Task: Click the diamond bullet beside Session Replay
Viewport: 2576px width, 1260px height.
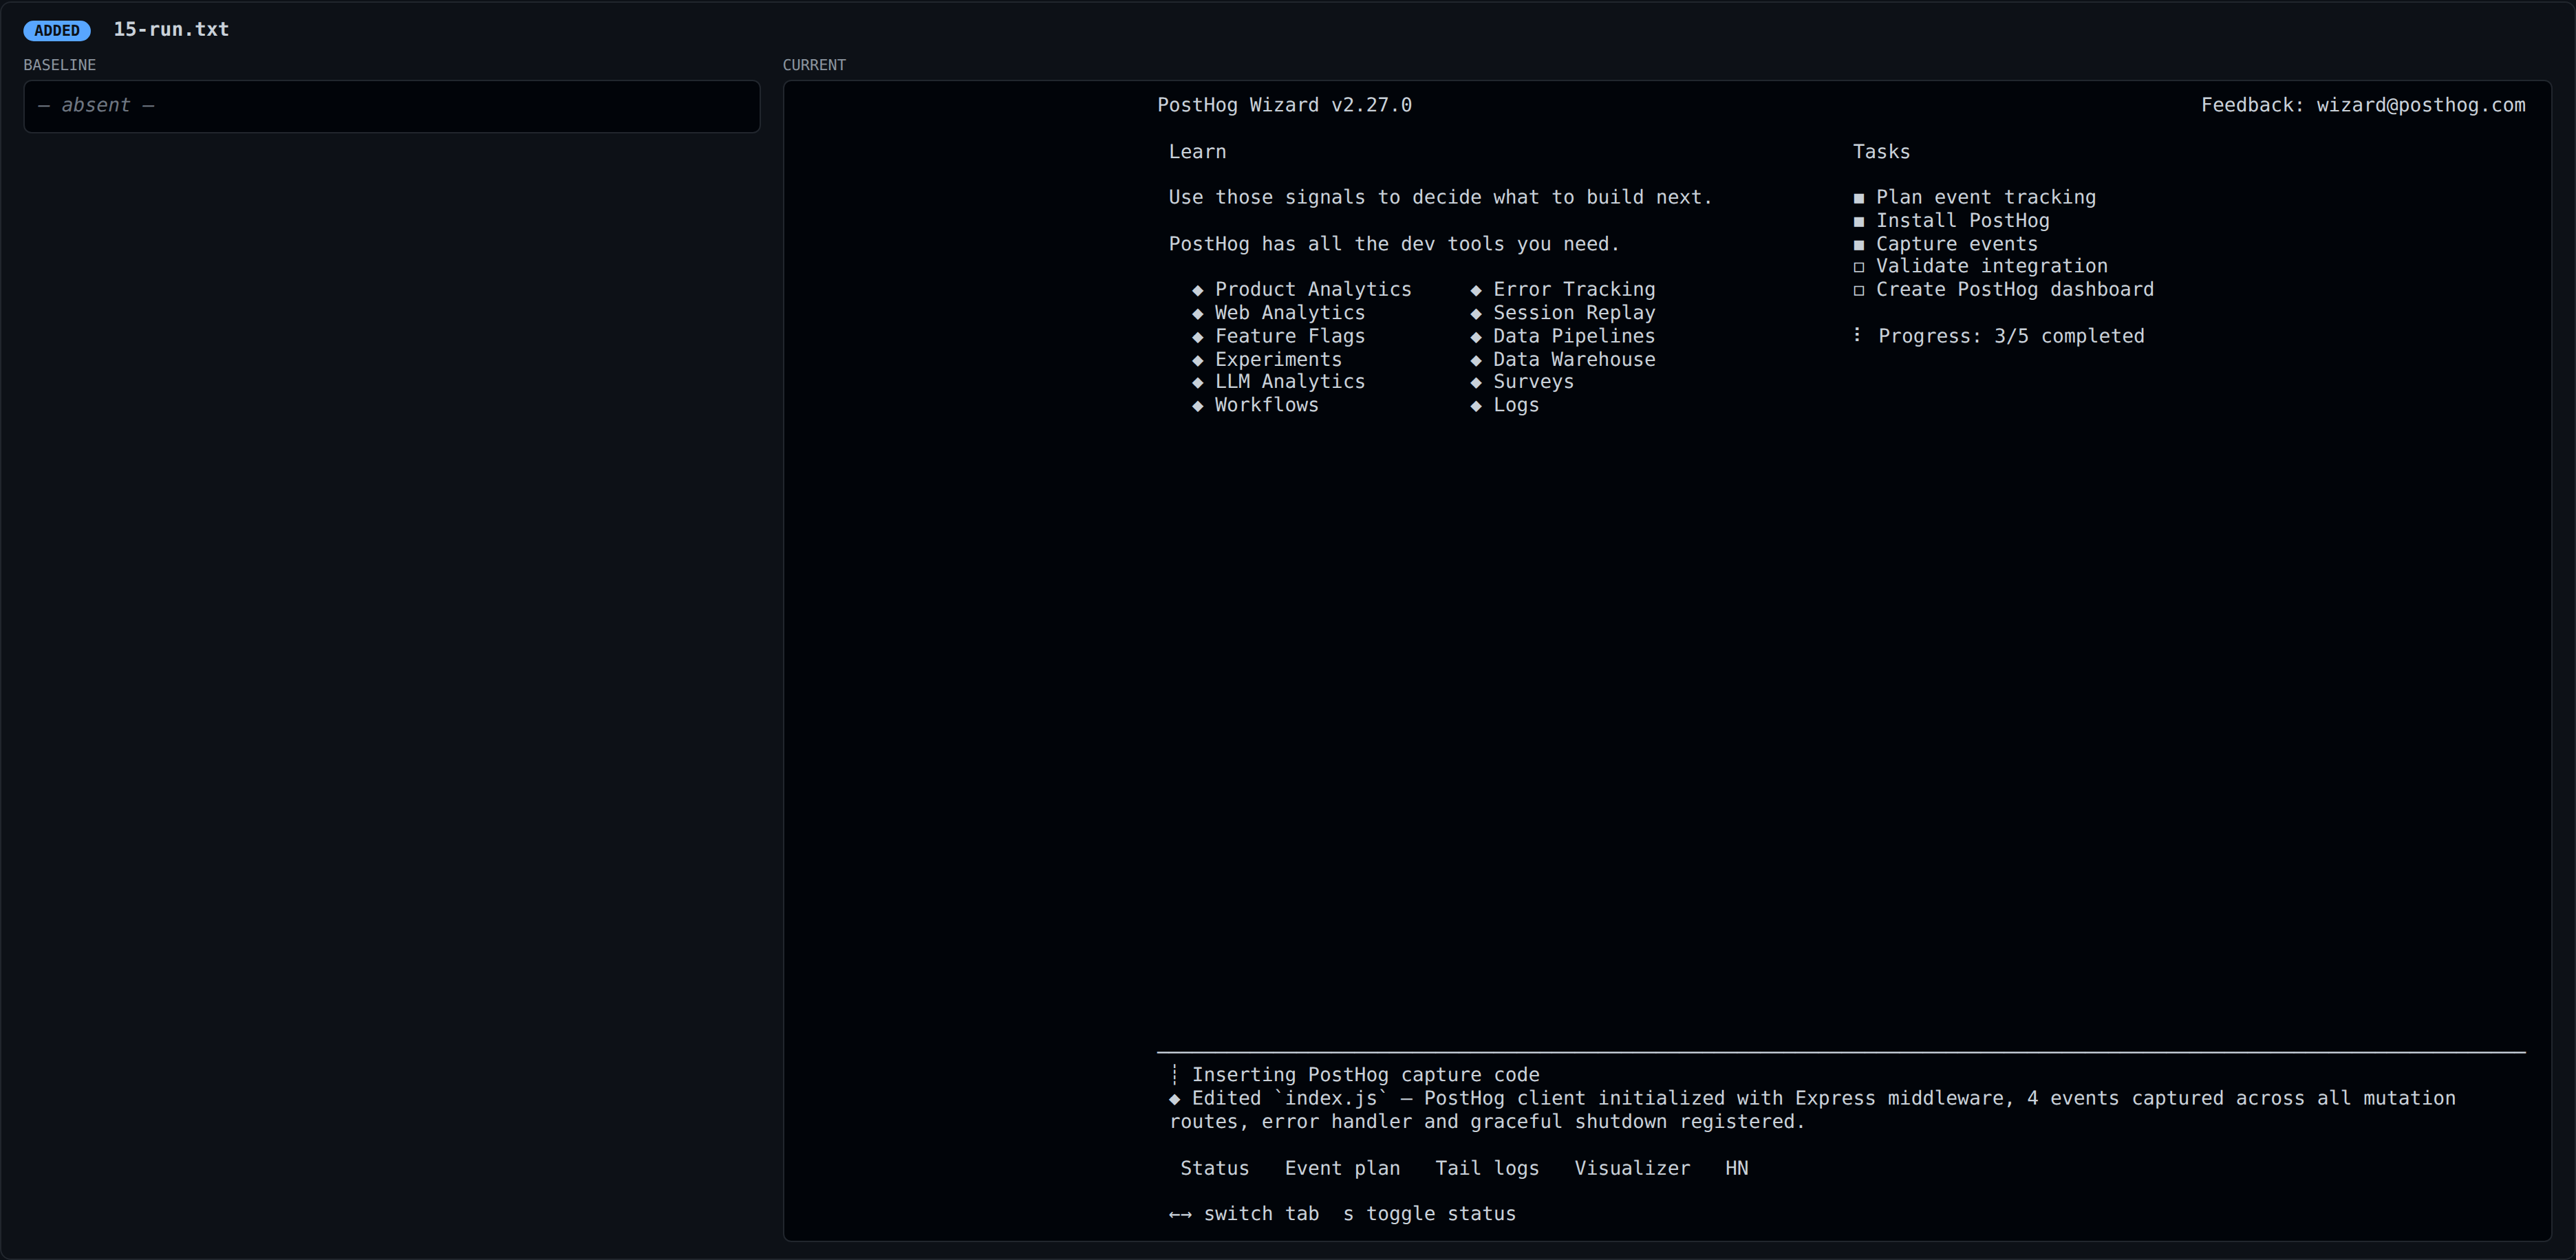Action: tap(1476, 313)
